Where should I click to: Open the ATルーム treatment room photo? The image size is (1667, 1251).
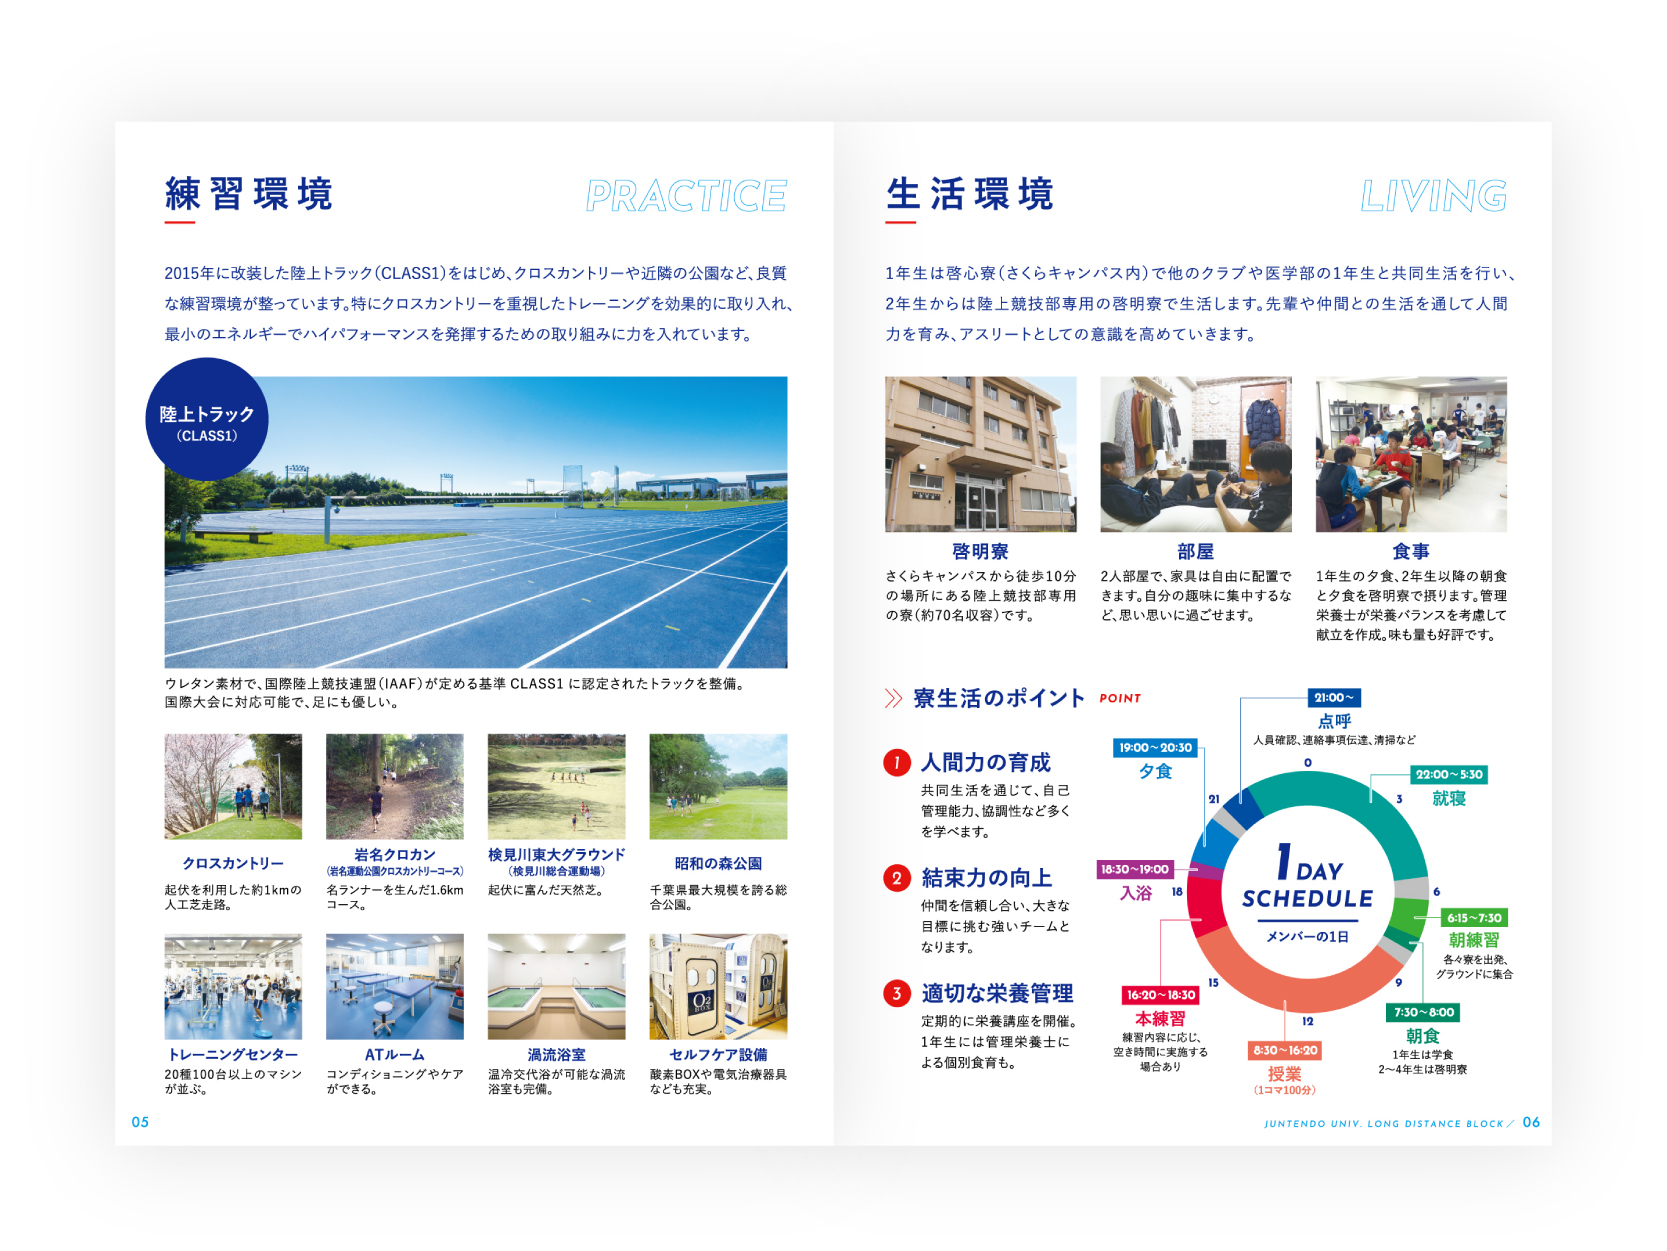[395, 987]
